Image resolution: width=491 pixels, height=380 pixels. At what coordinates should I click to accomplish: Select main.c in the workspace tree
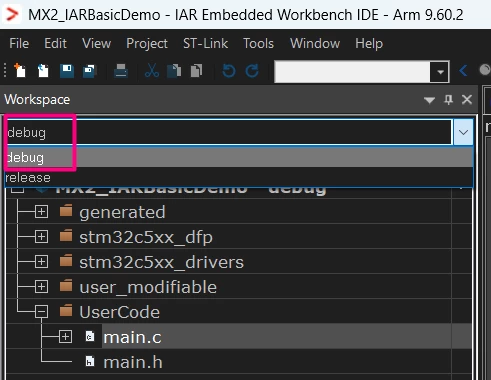[132, 337]
